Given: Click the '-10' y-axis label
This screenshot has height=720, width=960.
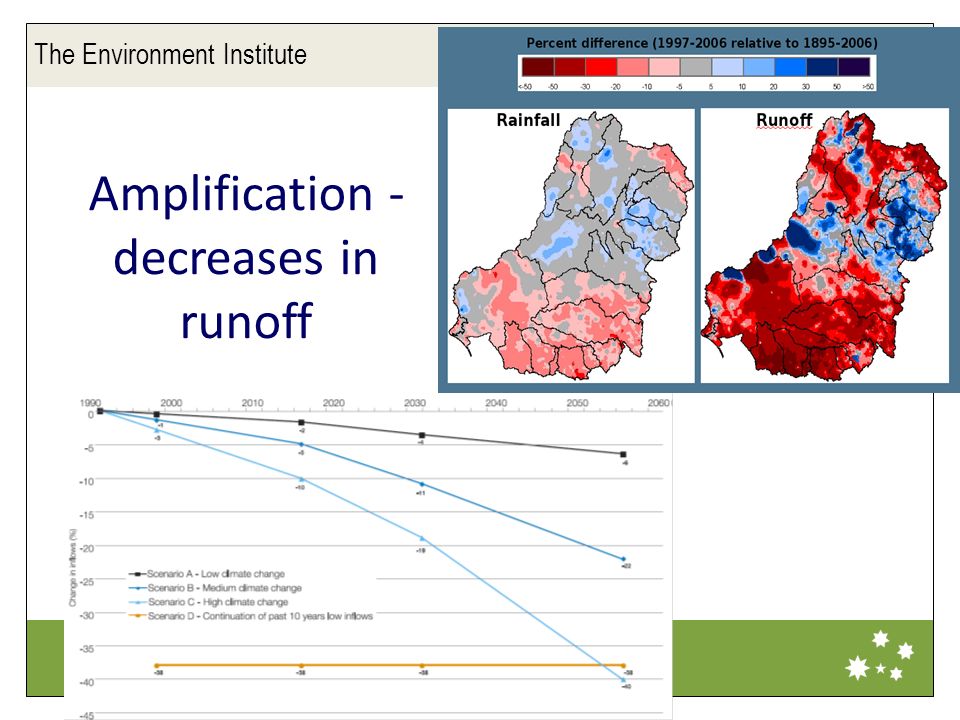Looking at the screenshot, I should click(86, 482).
